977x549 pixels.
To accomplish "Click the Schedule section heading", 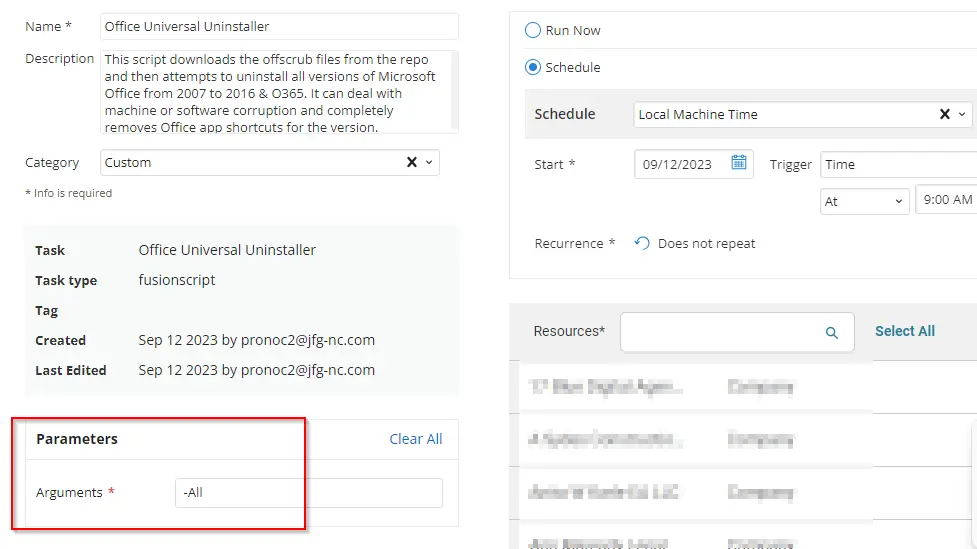I will click(x=565, y=114).
